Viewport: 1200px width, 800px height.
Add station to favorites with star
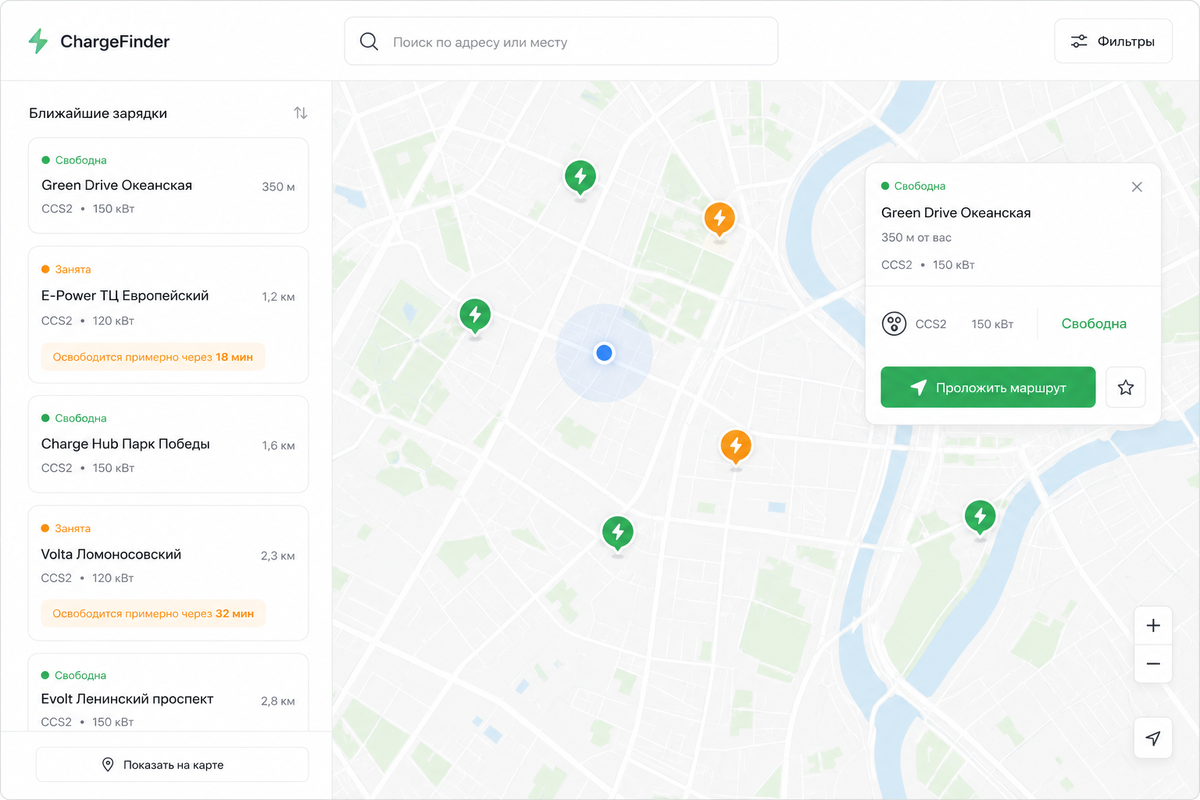point(1126,388)
